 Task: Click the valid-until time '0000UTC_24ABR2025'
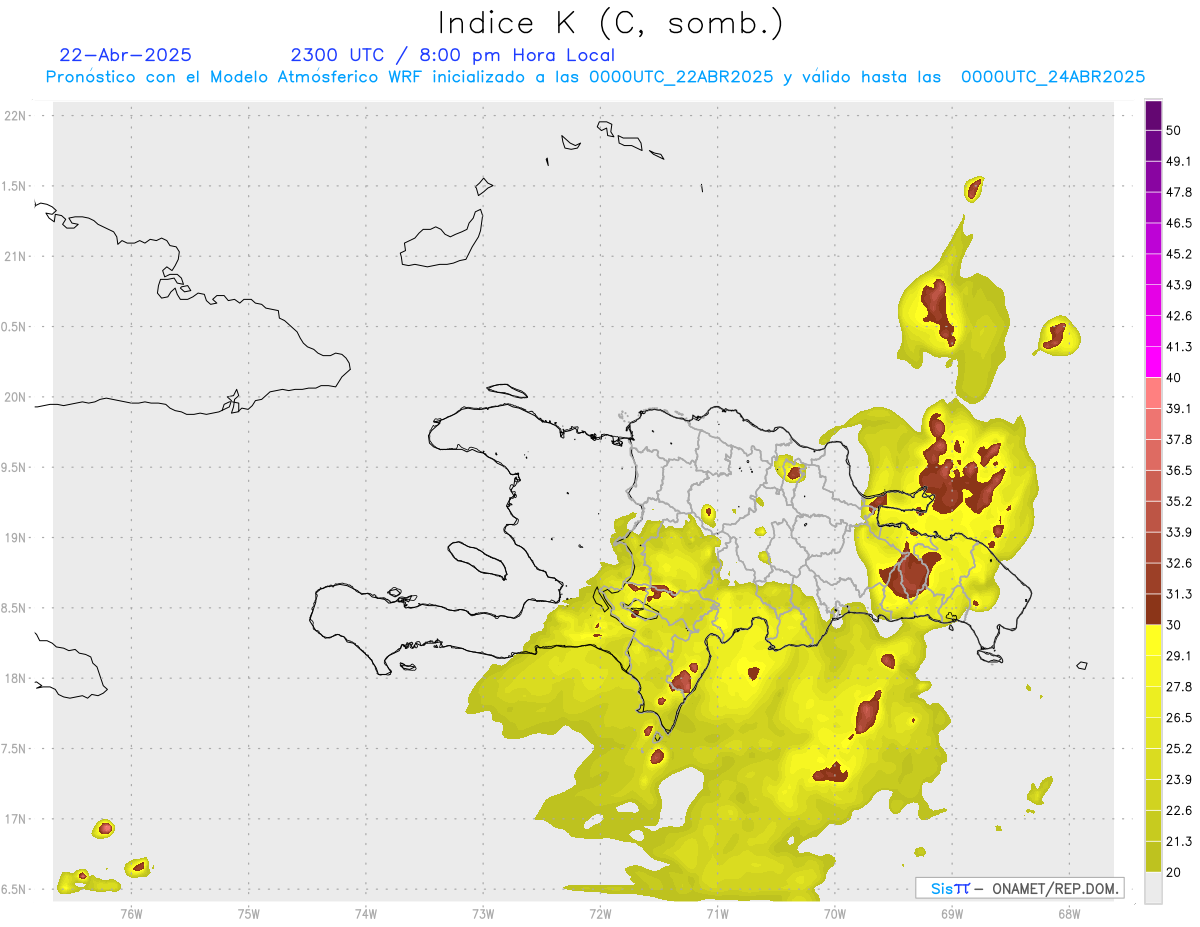1052,77
